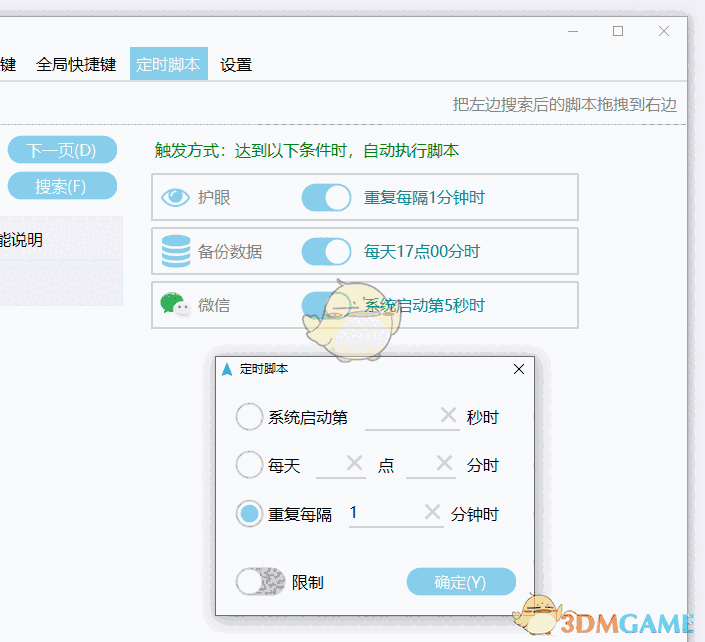Viewport: 705px width, 642px height.
Task: Clear the 系统启动第 seconds field with X
Action: point(448,415)
